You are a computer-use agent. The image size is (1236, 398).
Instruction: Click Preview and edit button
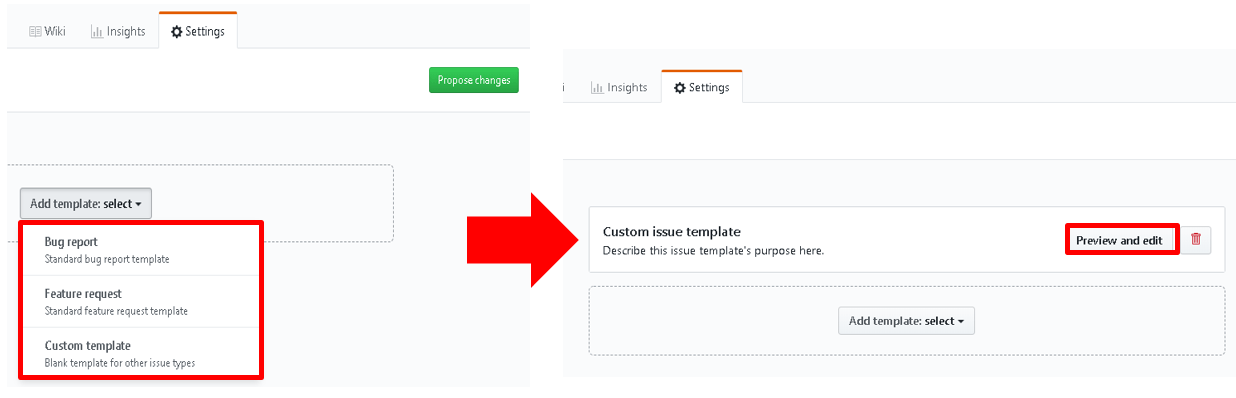click(x=1119, y=240)
